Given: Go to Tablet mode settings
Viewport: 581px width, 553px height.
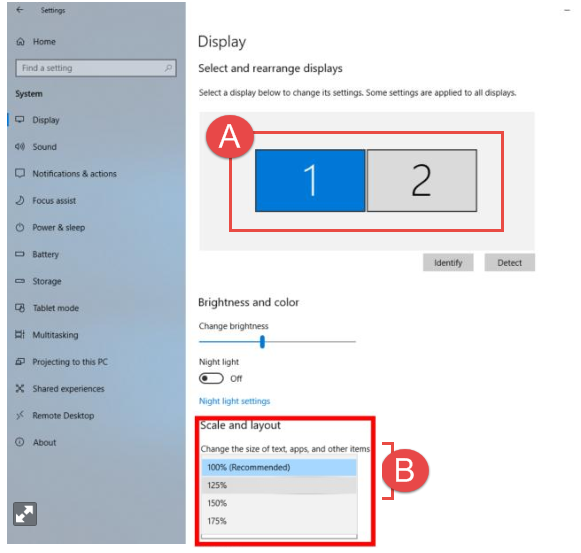Looking at the screenshot, I should pyautogui.click(x=56, y=308).
